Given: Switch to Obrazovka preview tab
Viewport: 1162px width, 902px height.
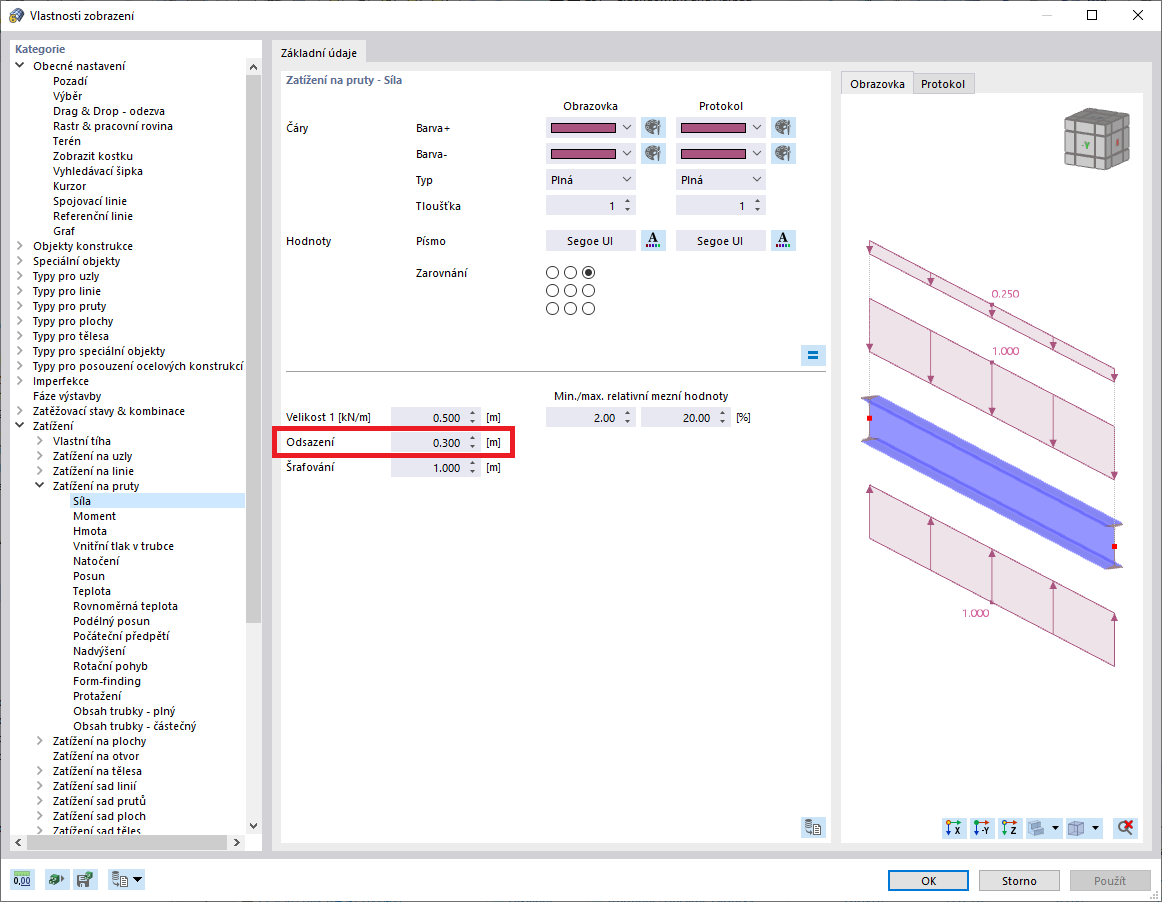Looking at the screenshot, I should tap(877, 84).
